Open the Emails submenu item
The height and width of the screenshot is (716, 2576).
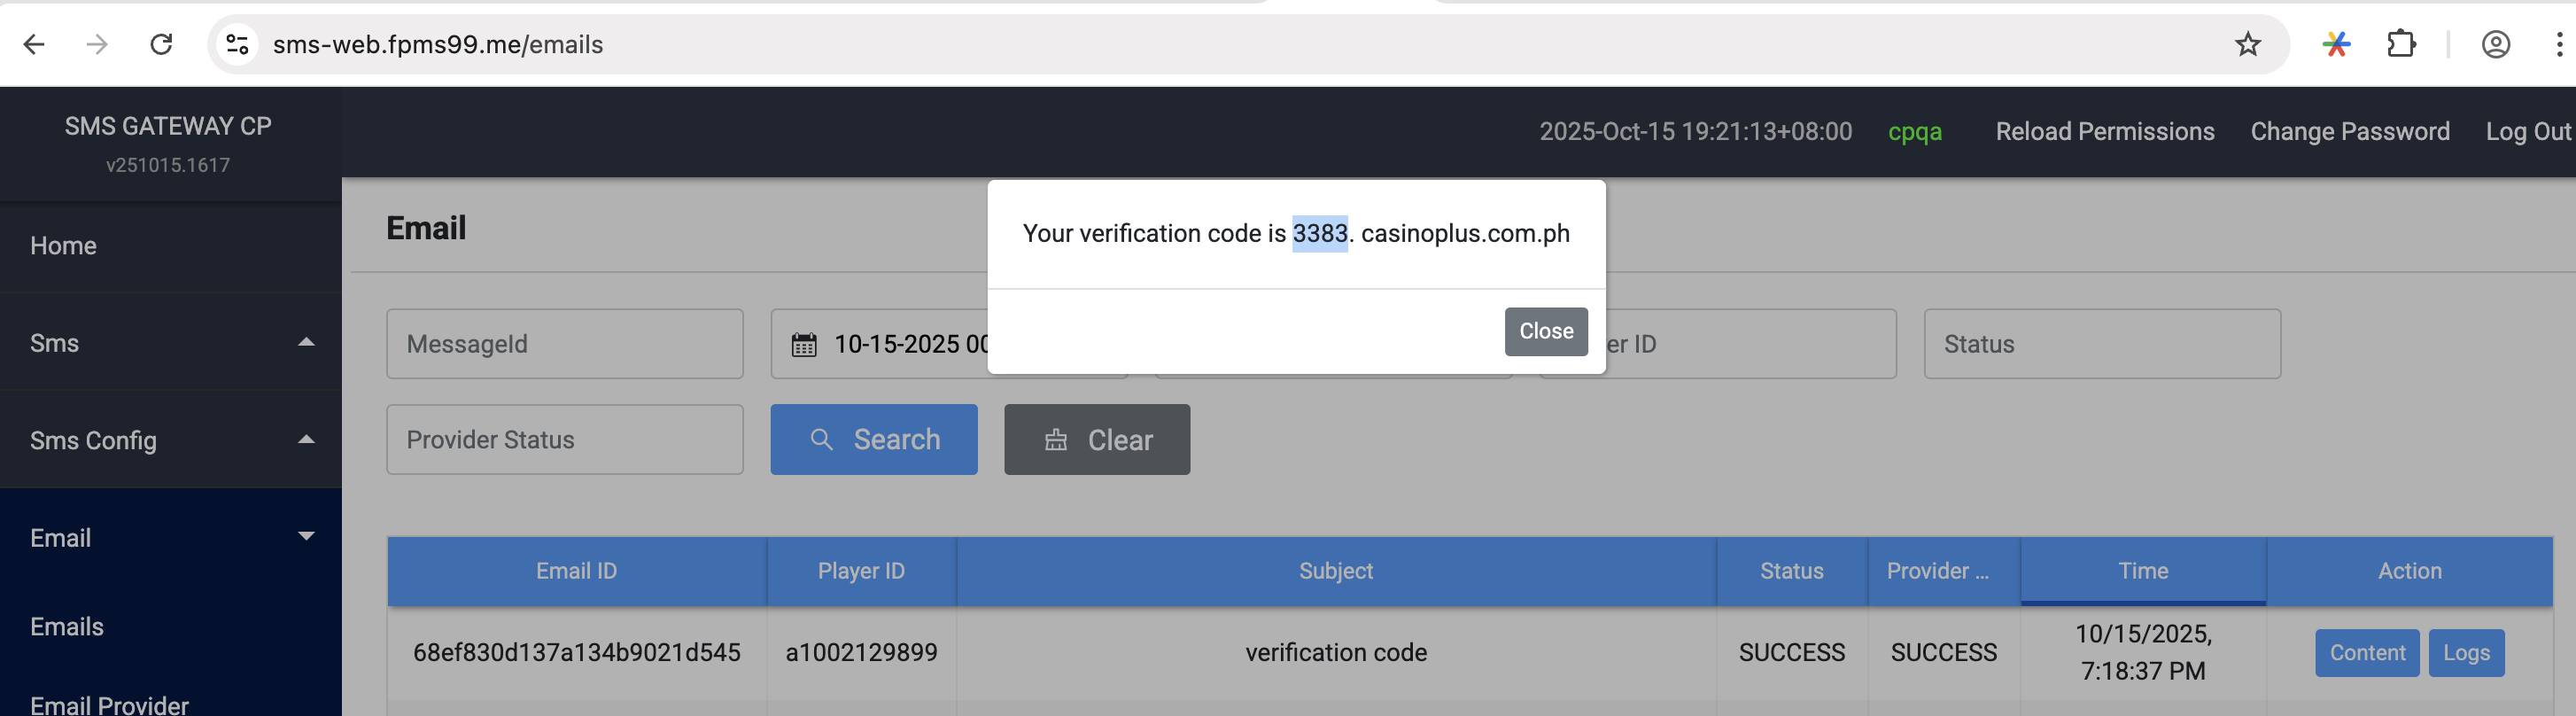pyautogui.click(x=67, y=627)
